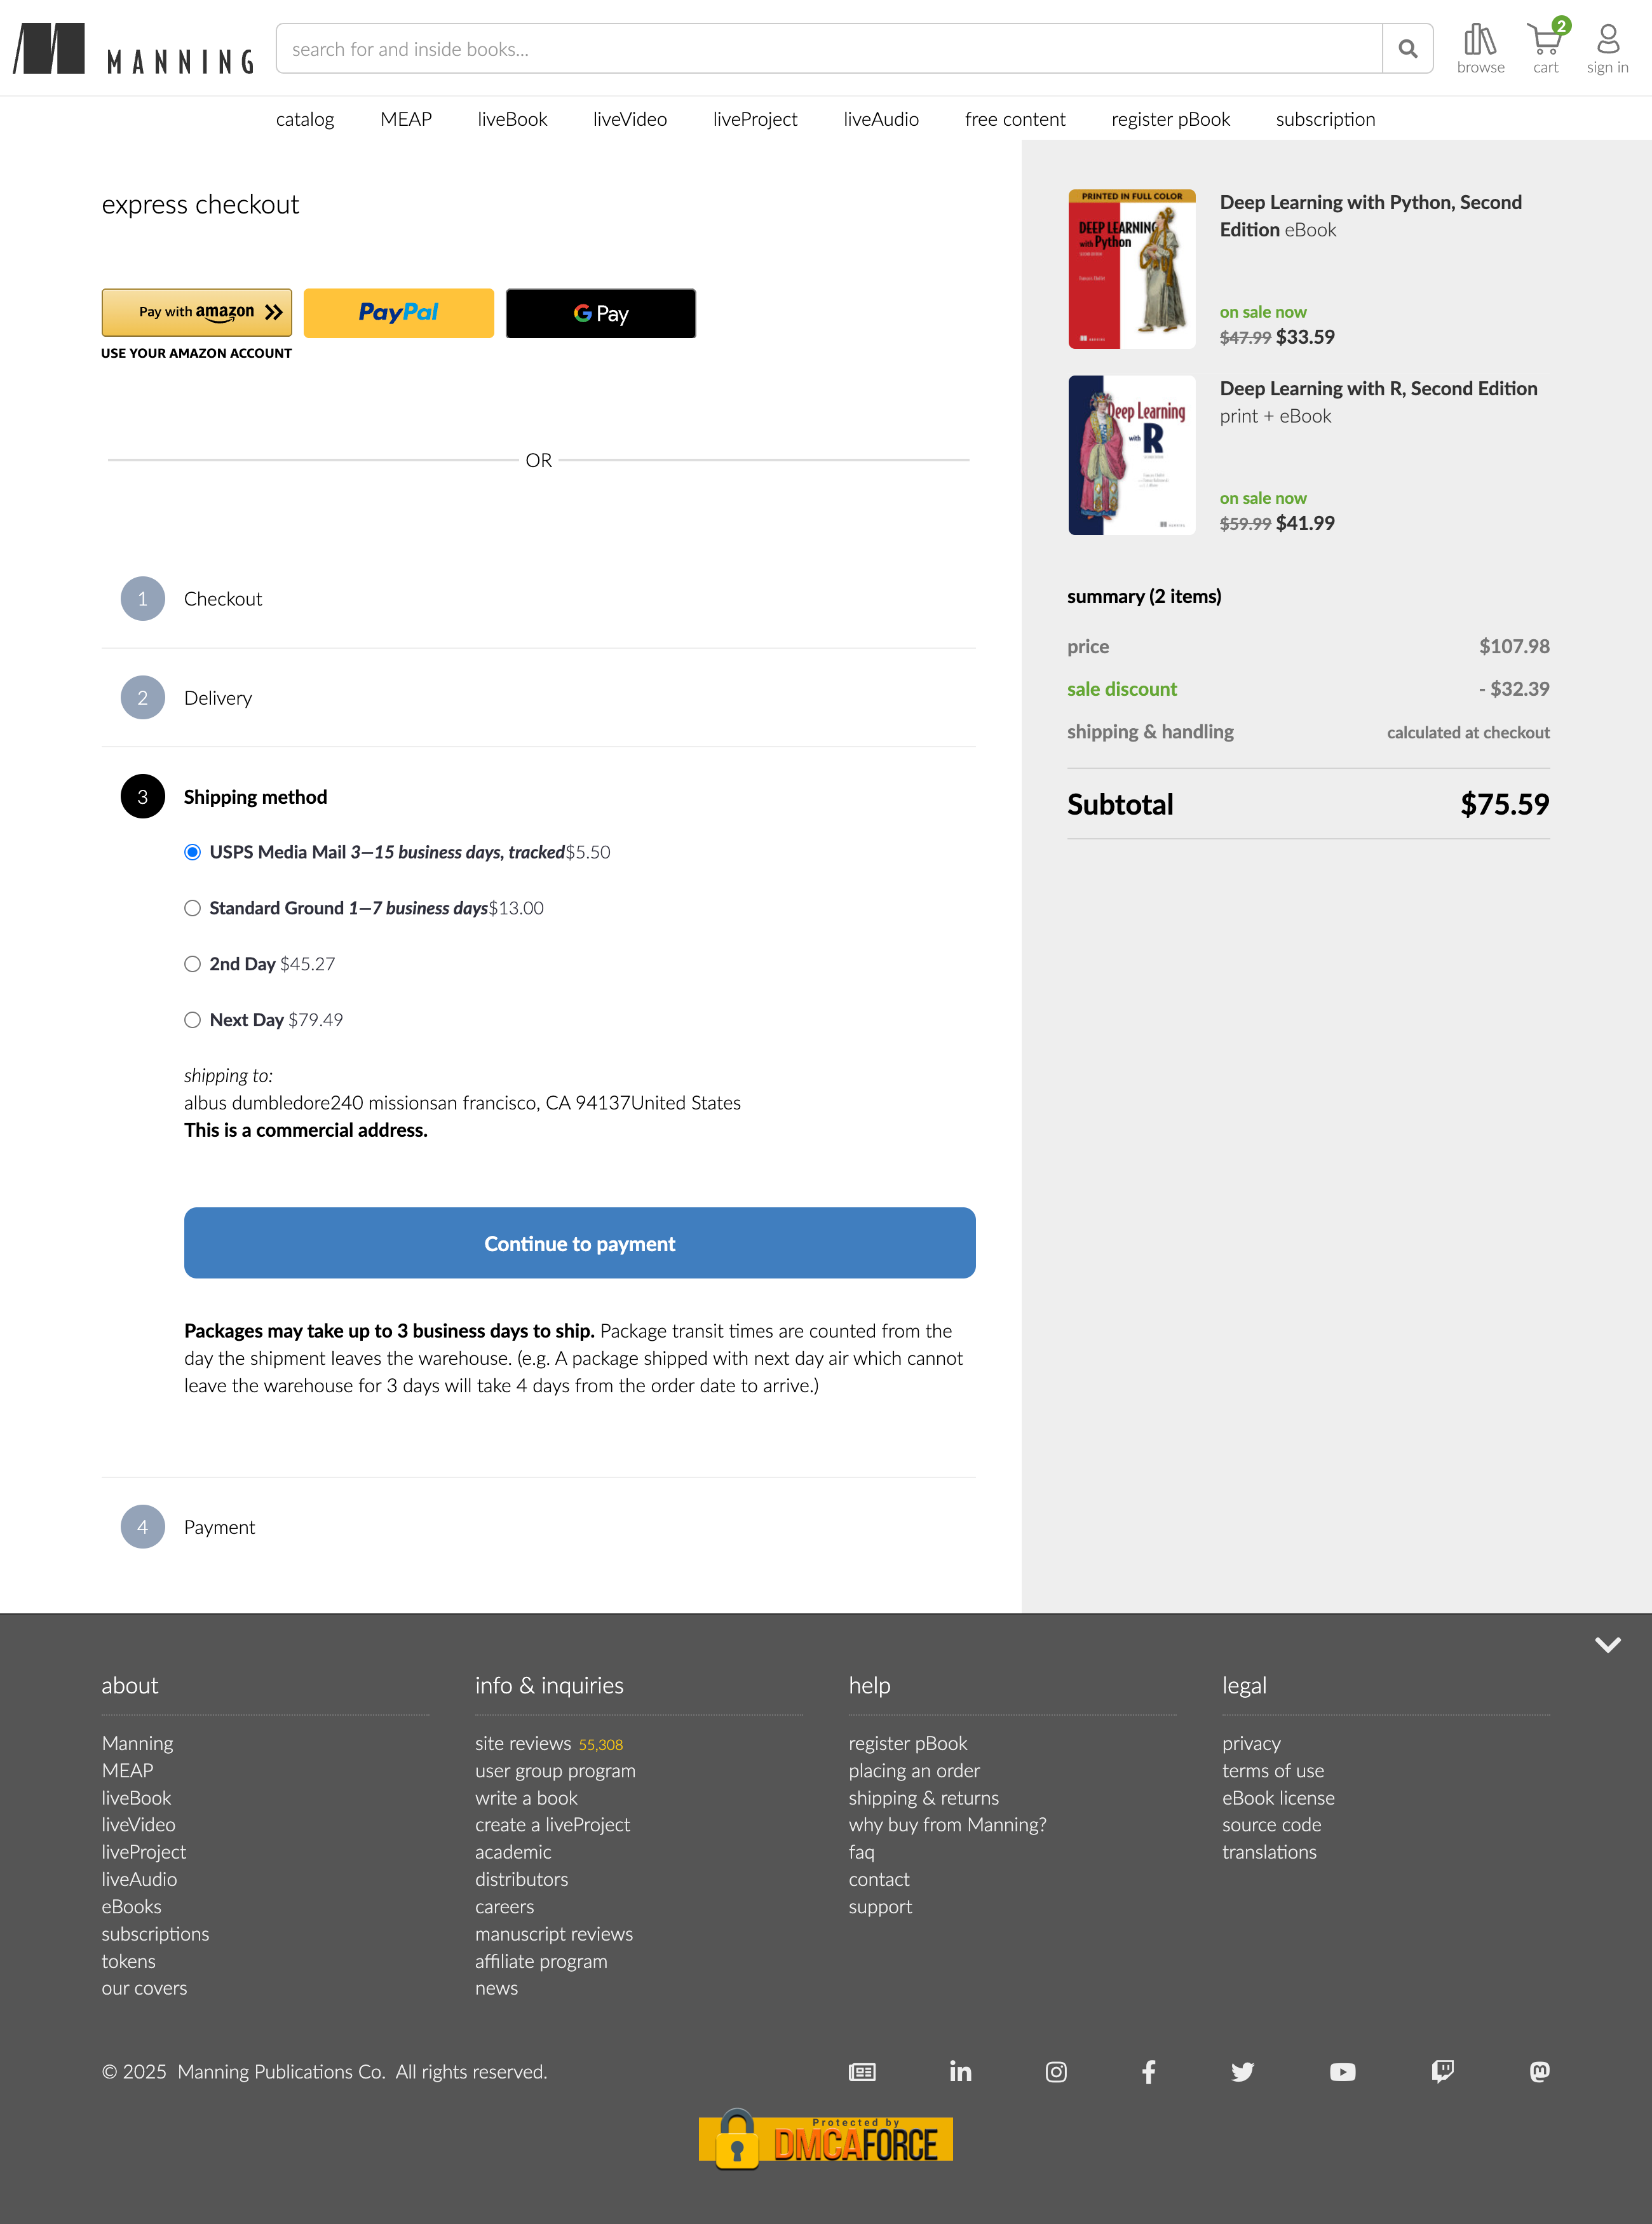Image resolution: width=1652 pixels, height=2224 pixels.
Task: Open the browse books icon
Action: (1480, 45)
